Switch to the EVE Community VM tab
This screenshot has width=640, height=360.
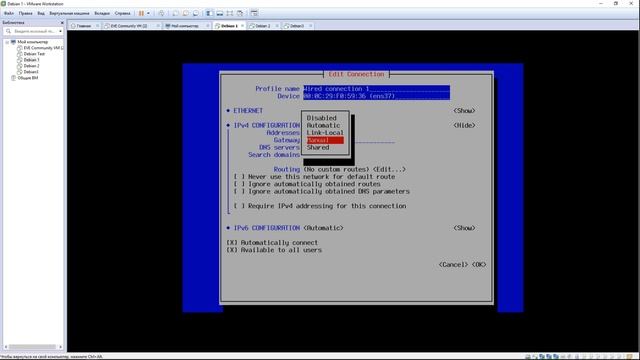tap(129, 26)
